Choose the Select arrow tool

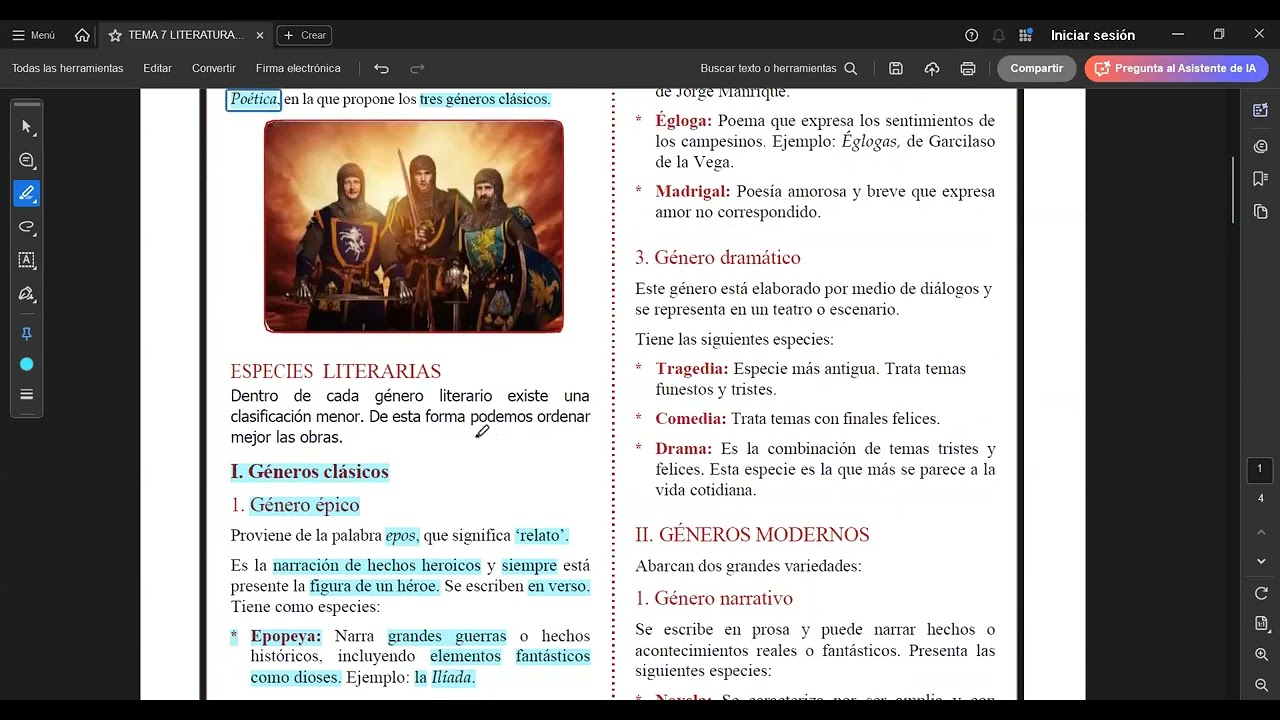tap(27, 127)
